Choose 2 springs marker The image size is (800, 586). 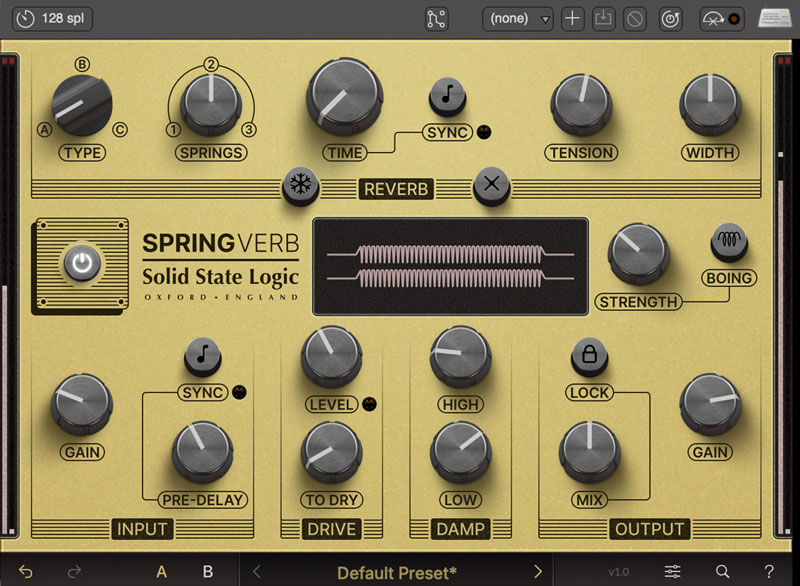click(x=211, y=64)
